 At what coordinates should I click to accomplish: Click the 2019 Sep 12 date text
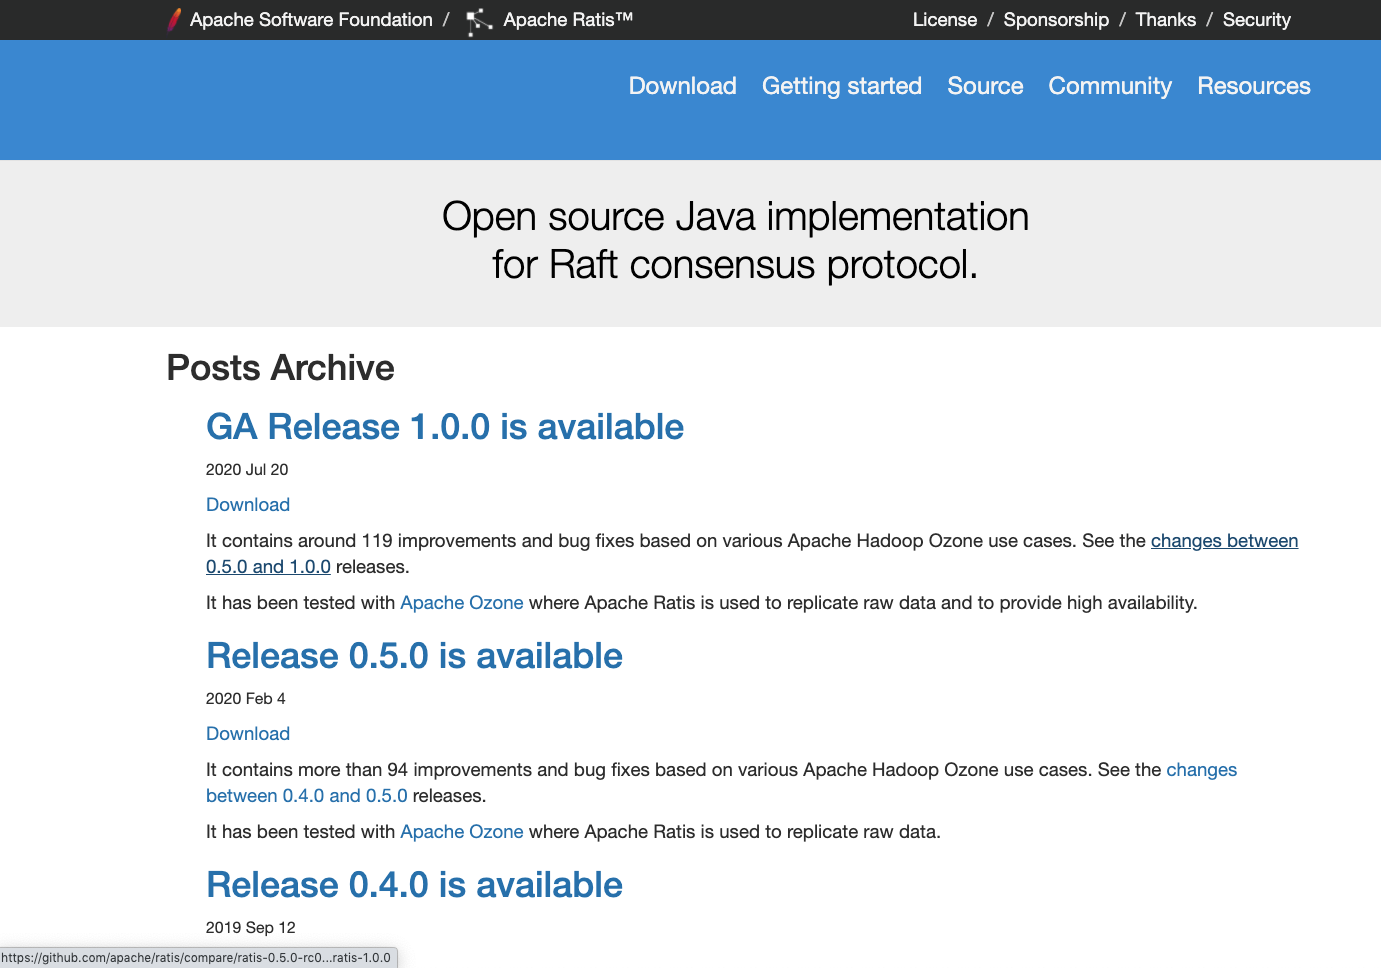251,928
